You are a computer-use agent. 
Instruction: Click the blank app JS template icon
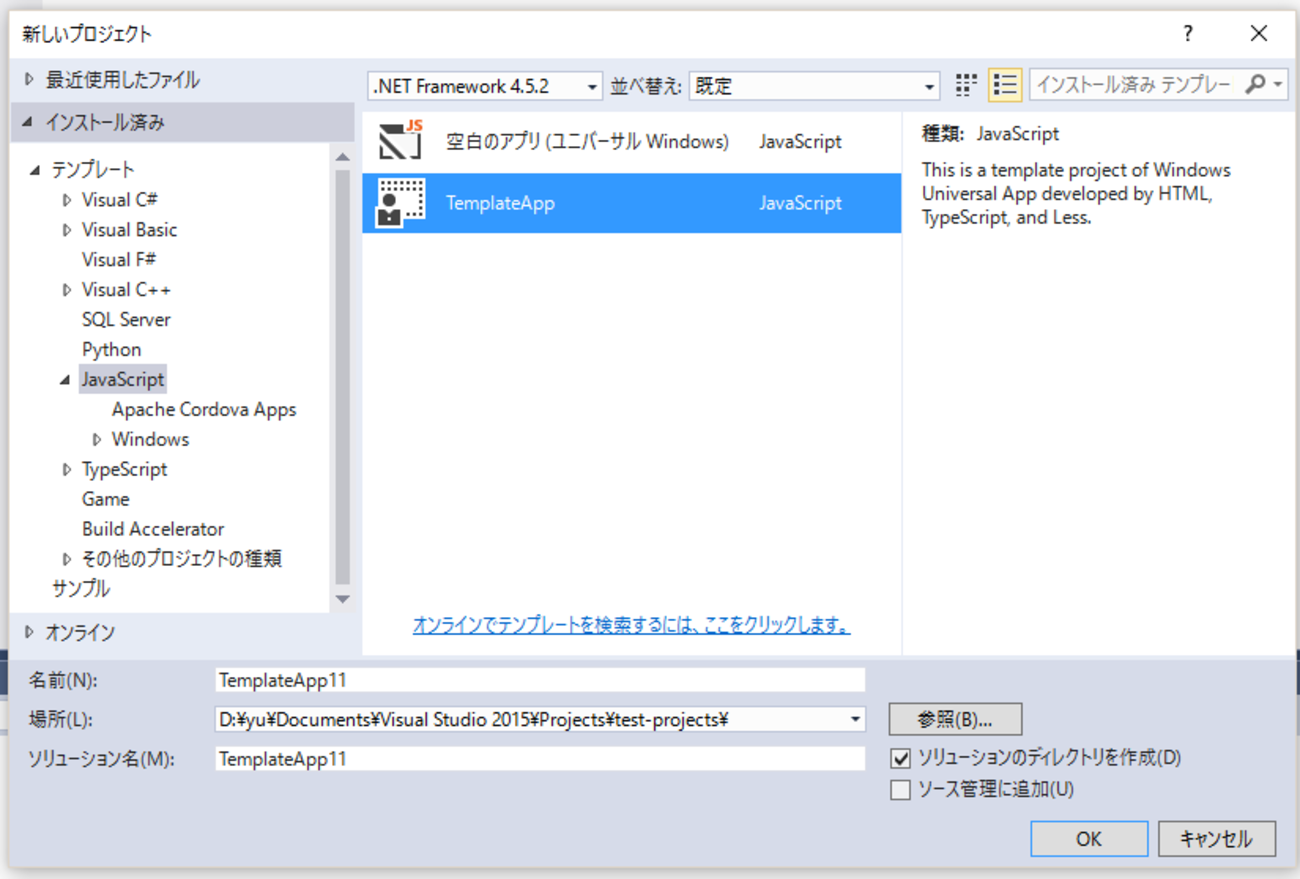(401, 142)
